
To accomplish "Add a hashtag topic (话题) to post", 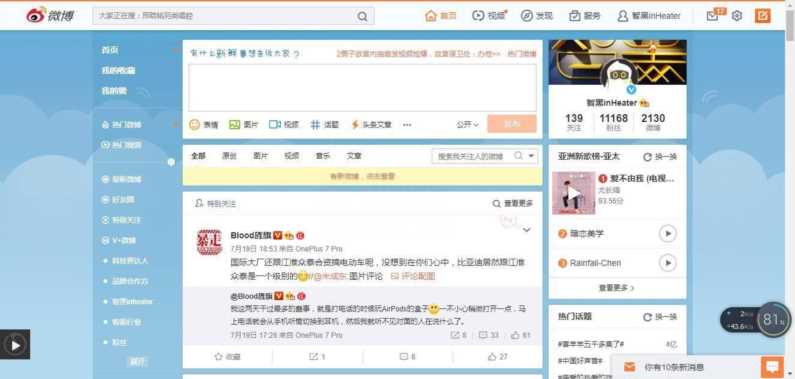I will coord(324,125).
